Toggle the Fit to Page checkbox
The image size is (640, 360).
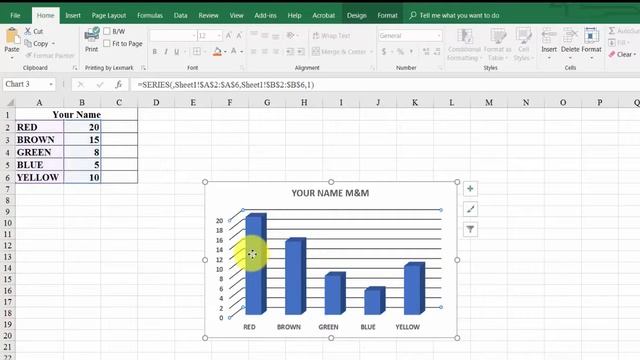click(107, 43)
